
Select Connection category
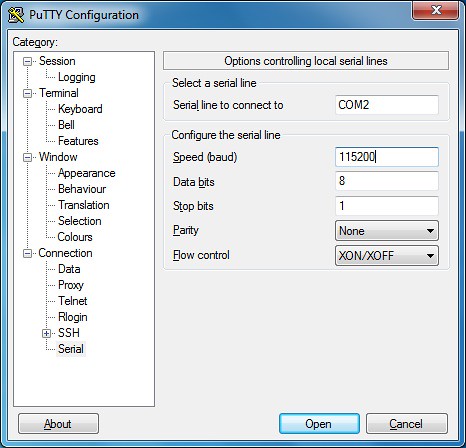[65, 253]
